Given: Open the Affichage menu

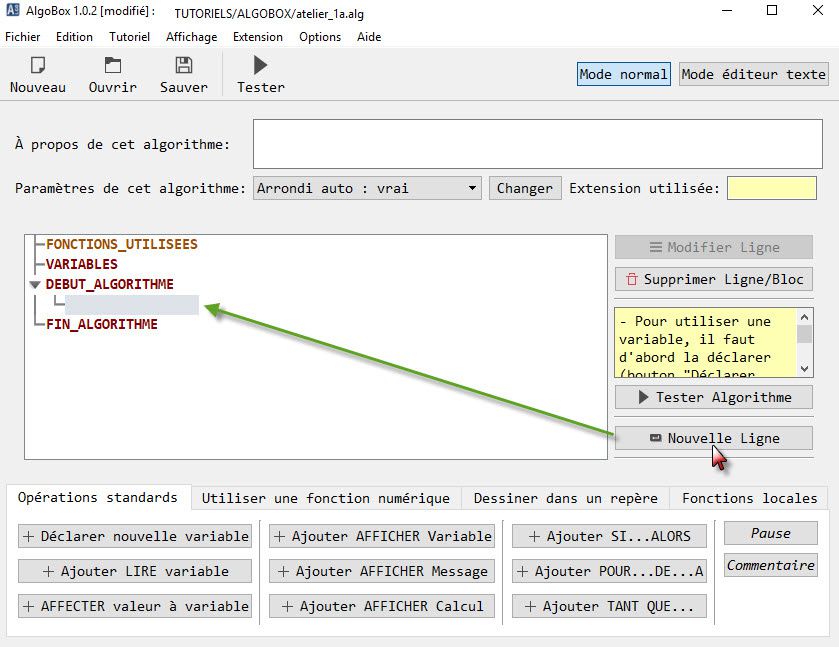Looking at the screenshot, I should [192, 37].
